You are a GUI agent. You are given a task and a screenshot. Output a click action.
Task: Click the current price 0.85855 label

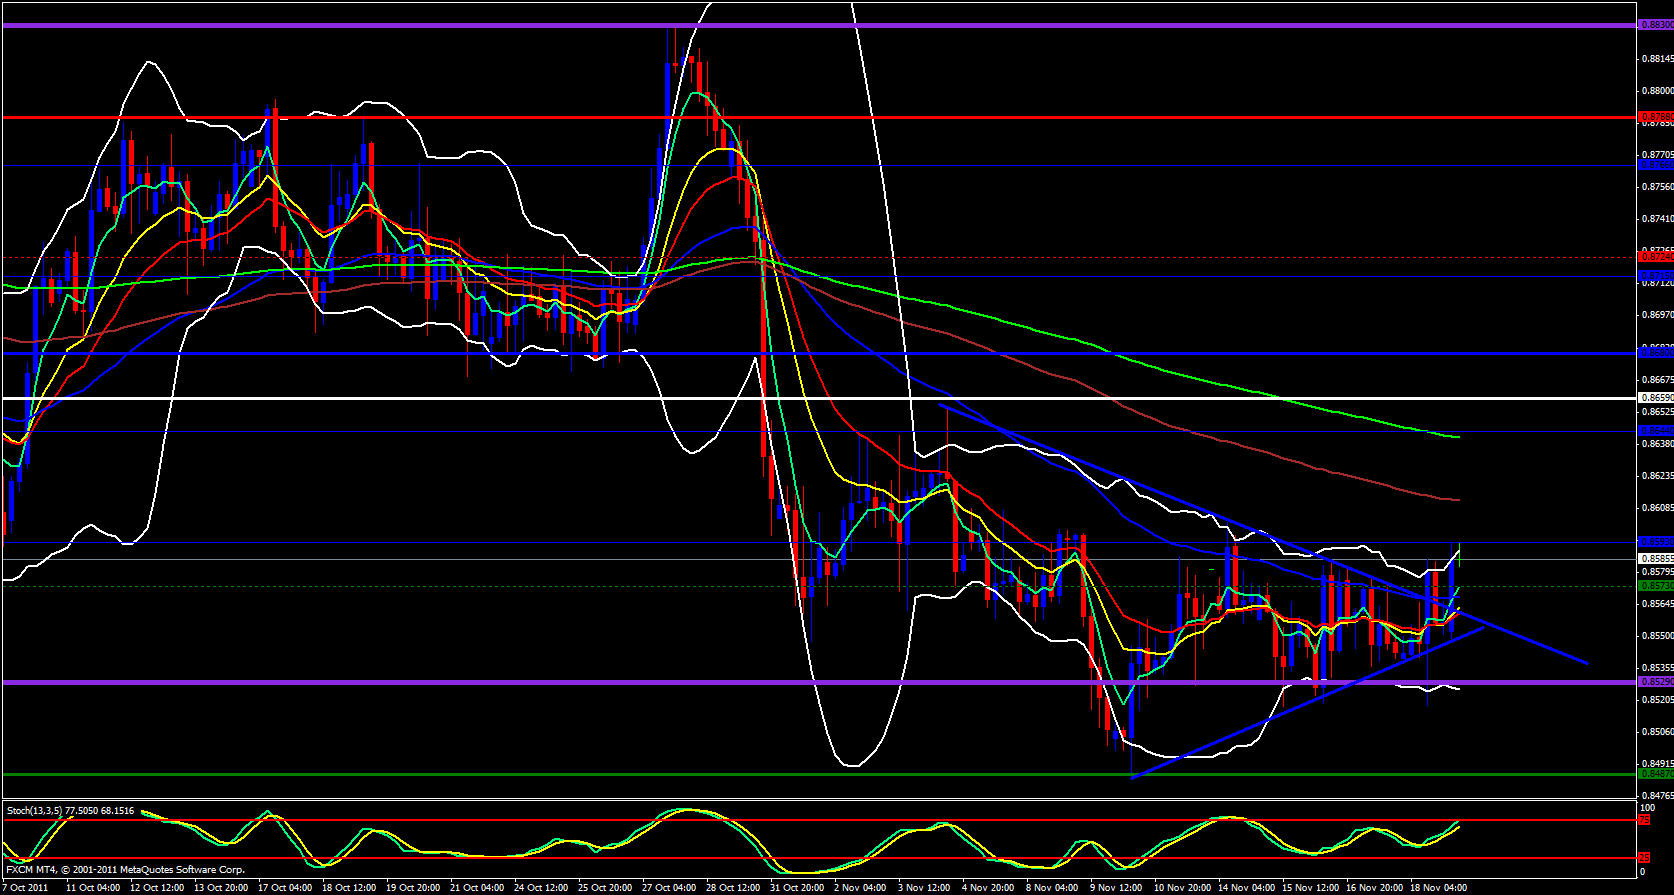pos(1655,558)
